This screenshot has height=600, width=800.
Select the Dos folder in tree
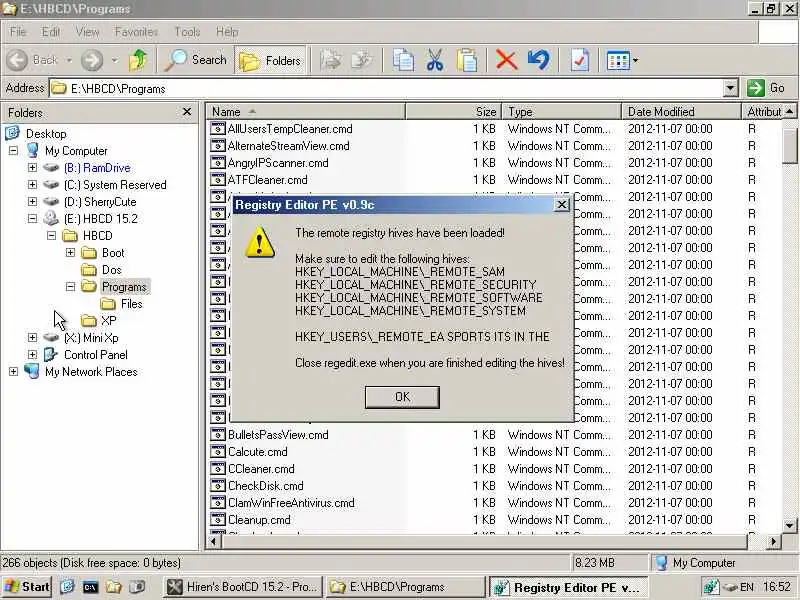point(111,269)
